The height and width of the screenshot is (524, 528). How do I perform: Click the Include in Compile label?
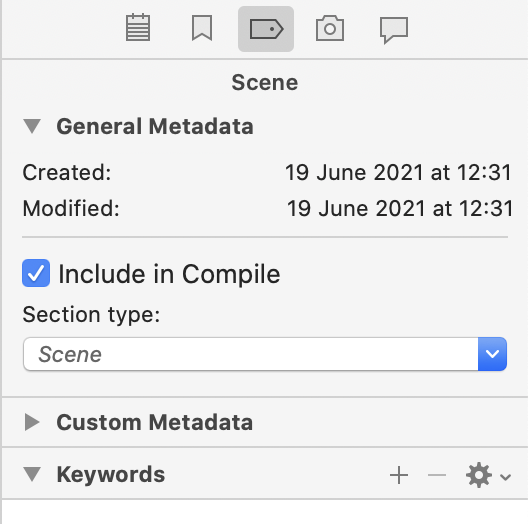[169, 274]
